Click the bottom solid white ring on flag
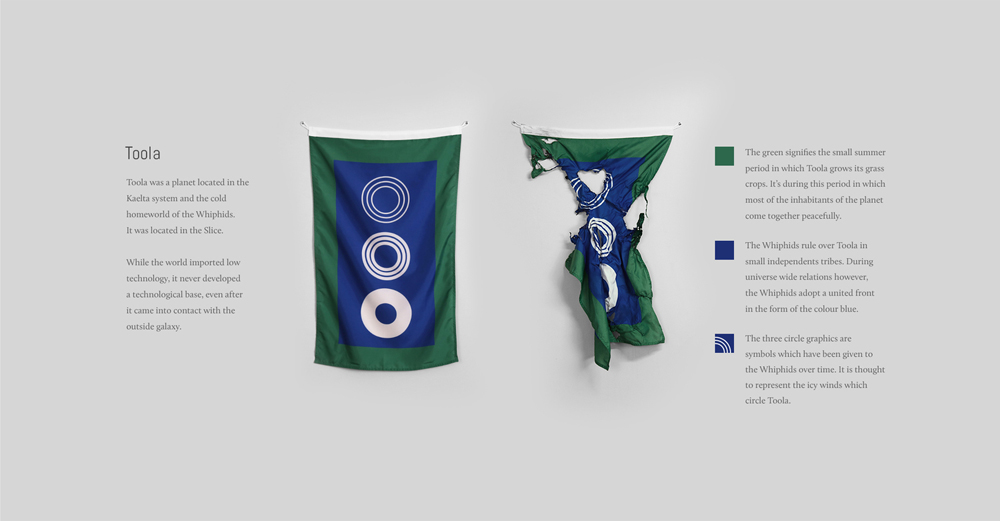 [x=386, y=313]
